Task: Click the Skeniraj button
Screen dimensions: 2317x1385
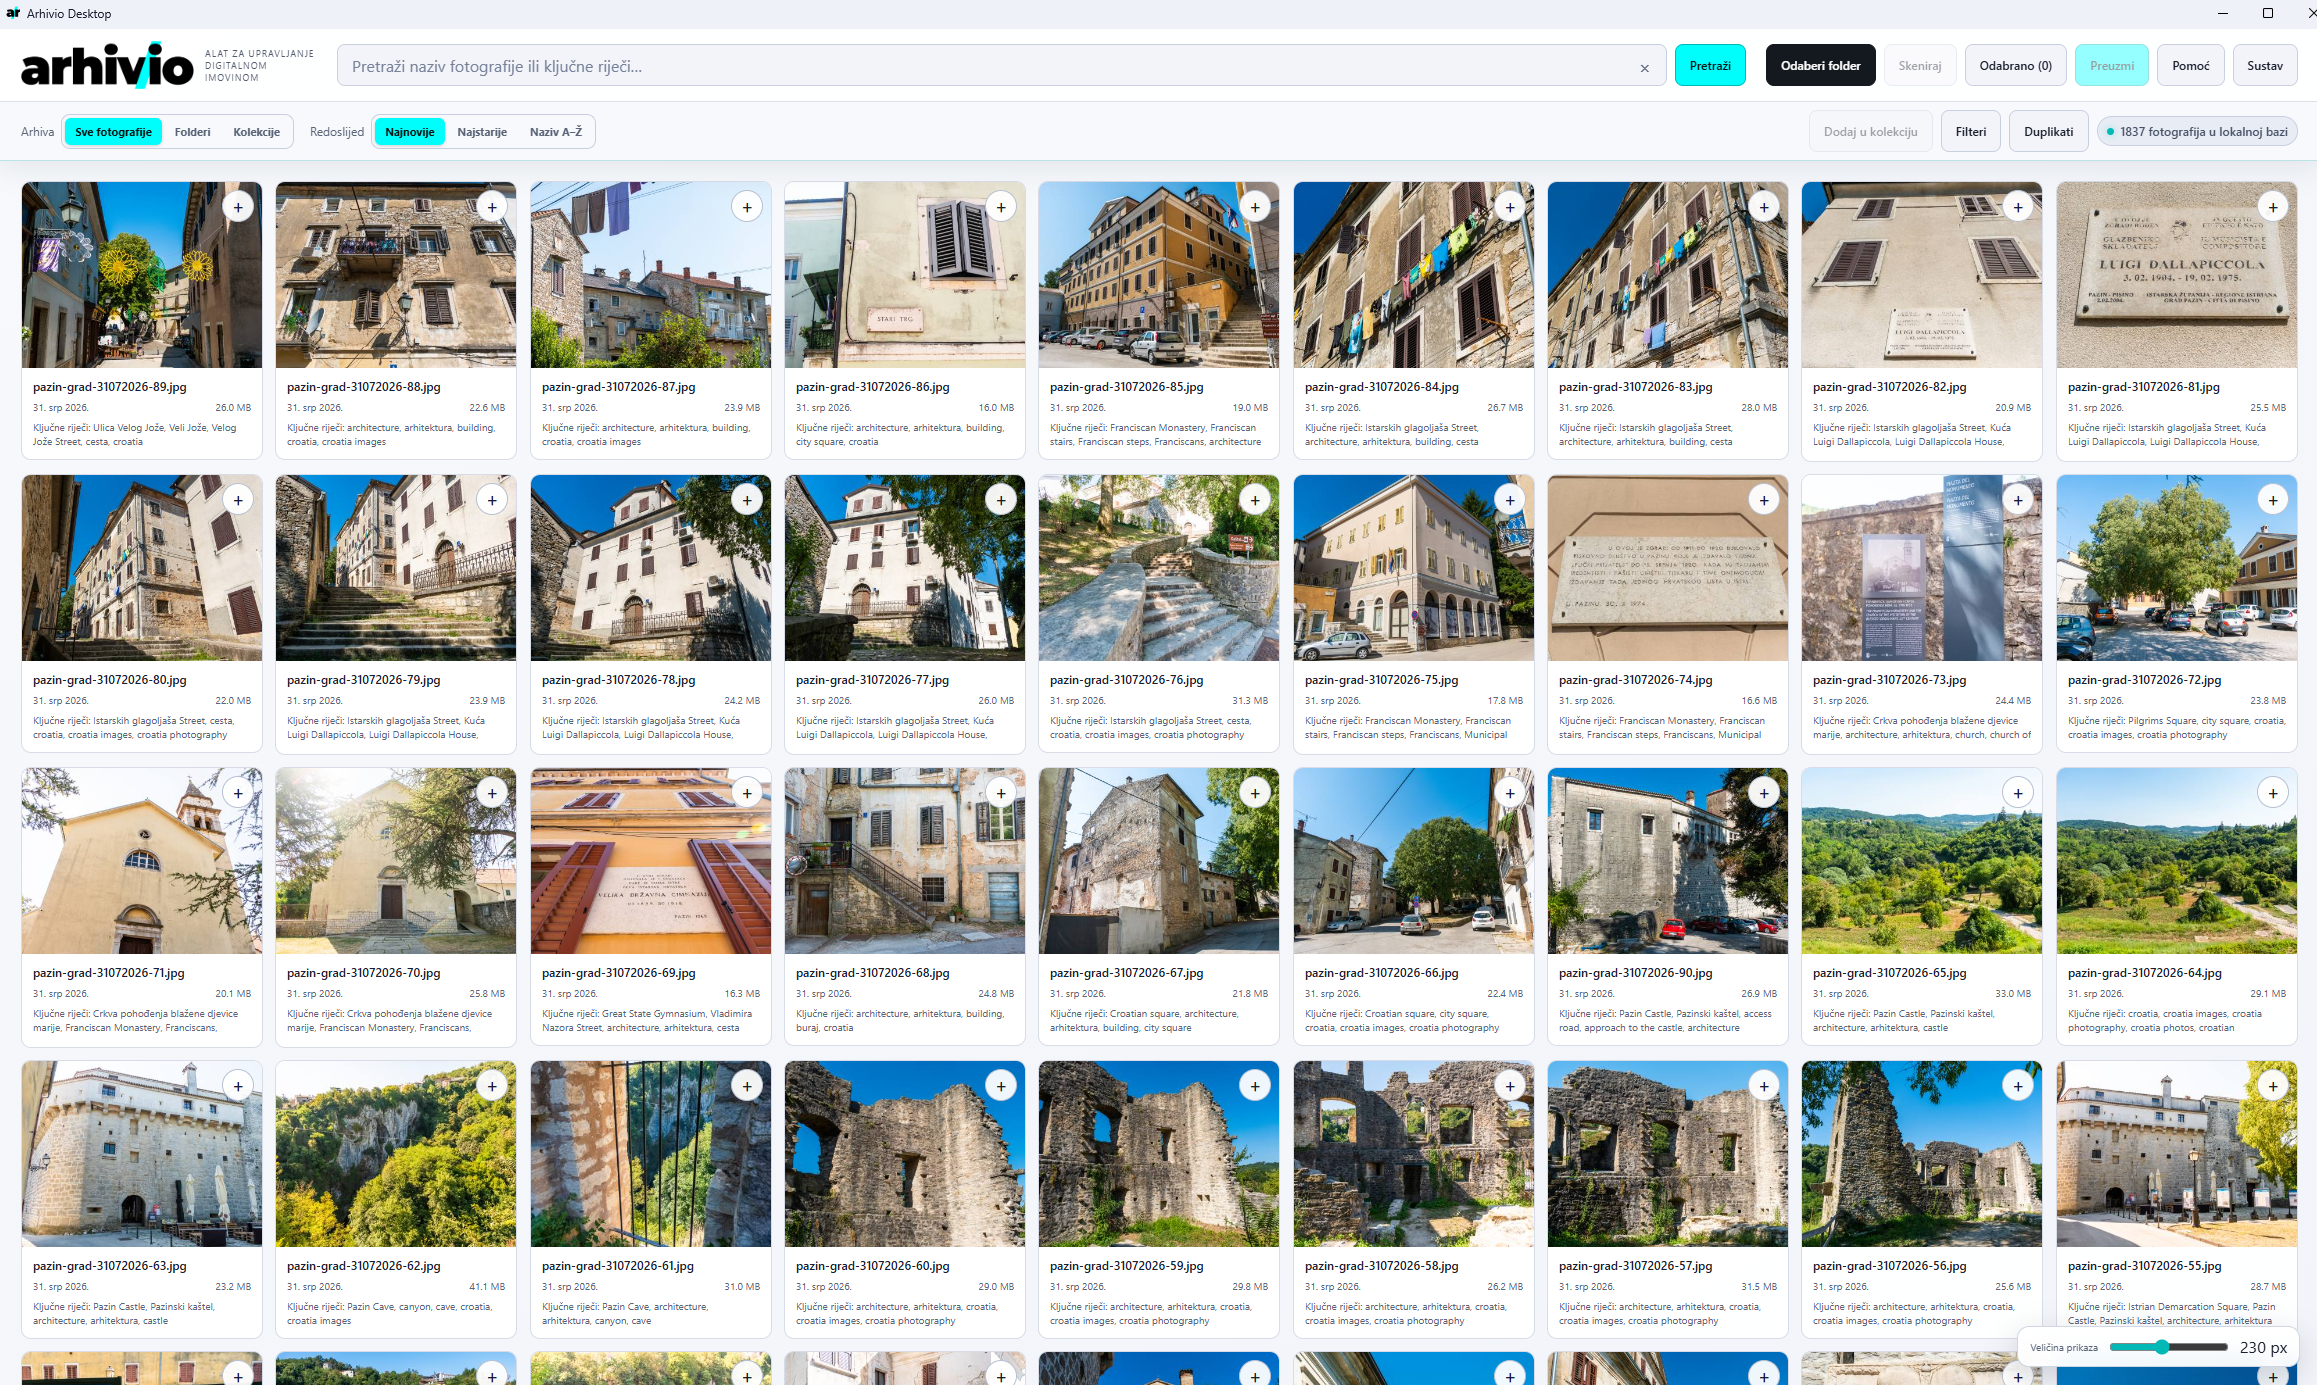Action: point(1920,66)
